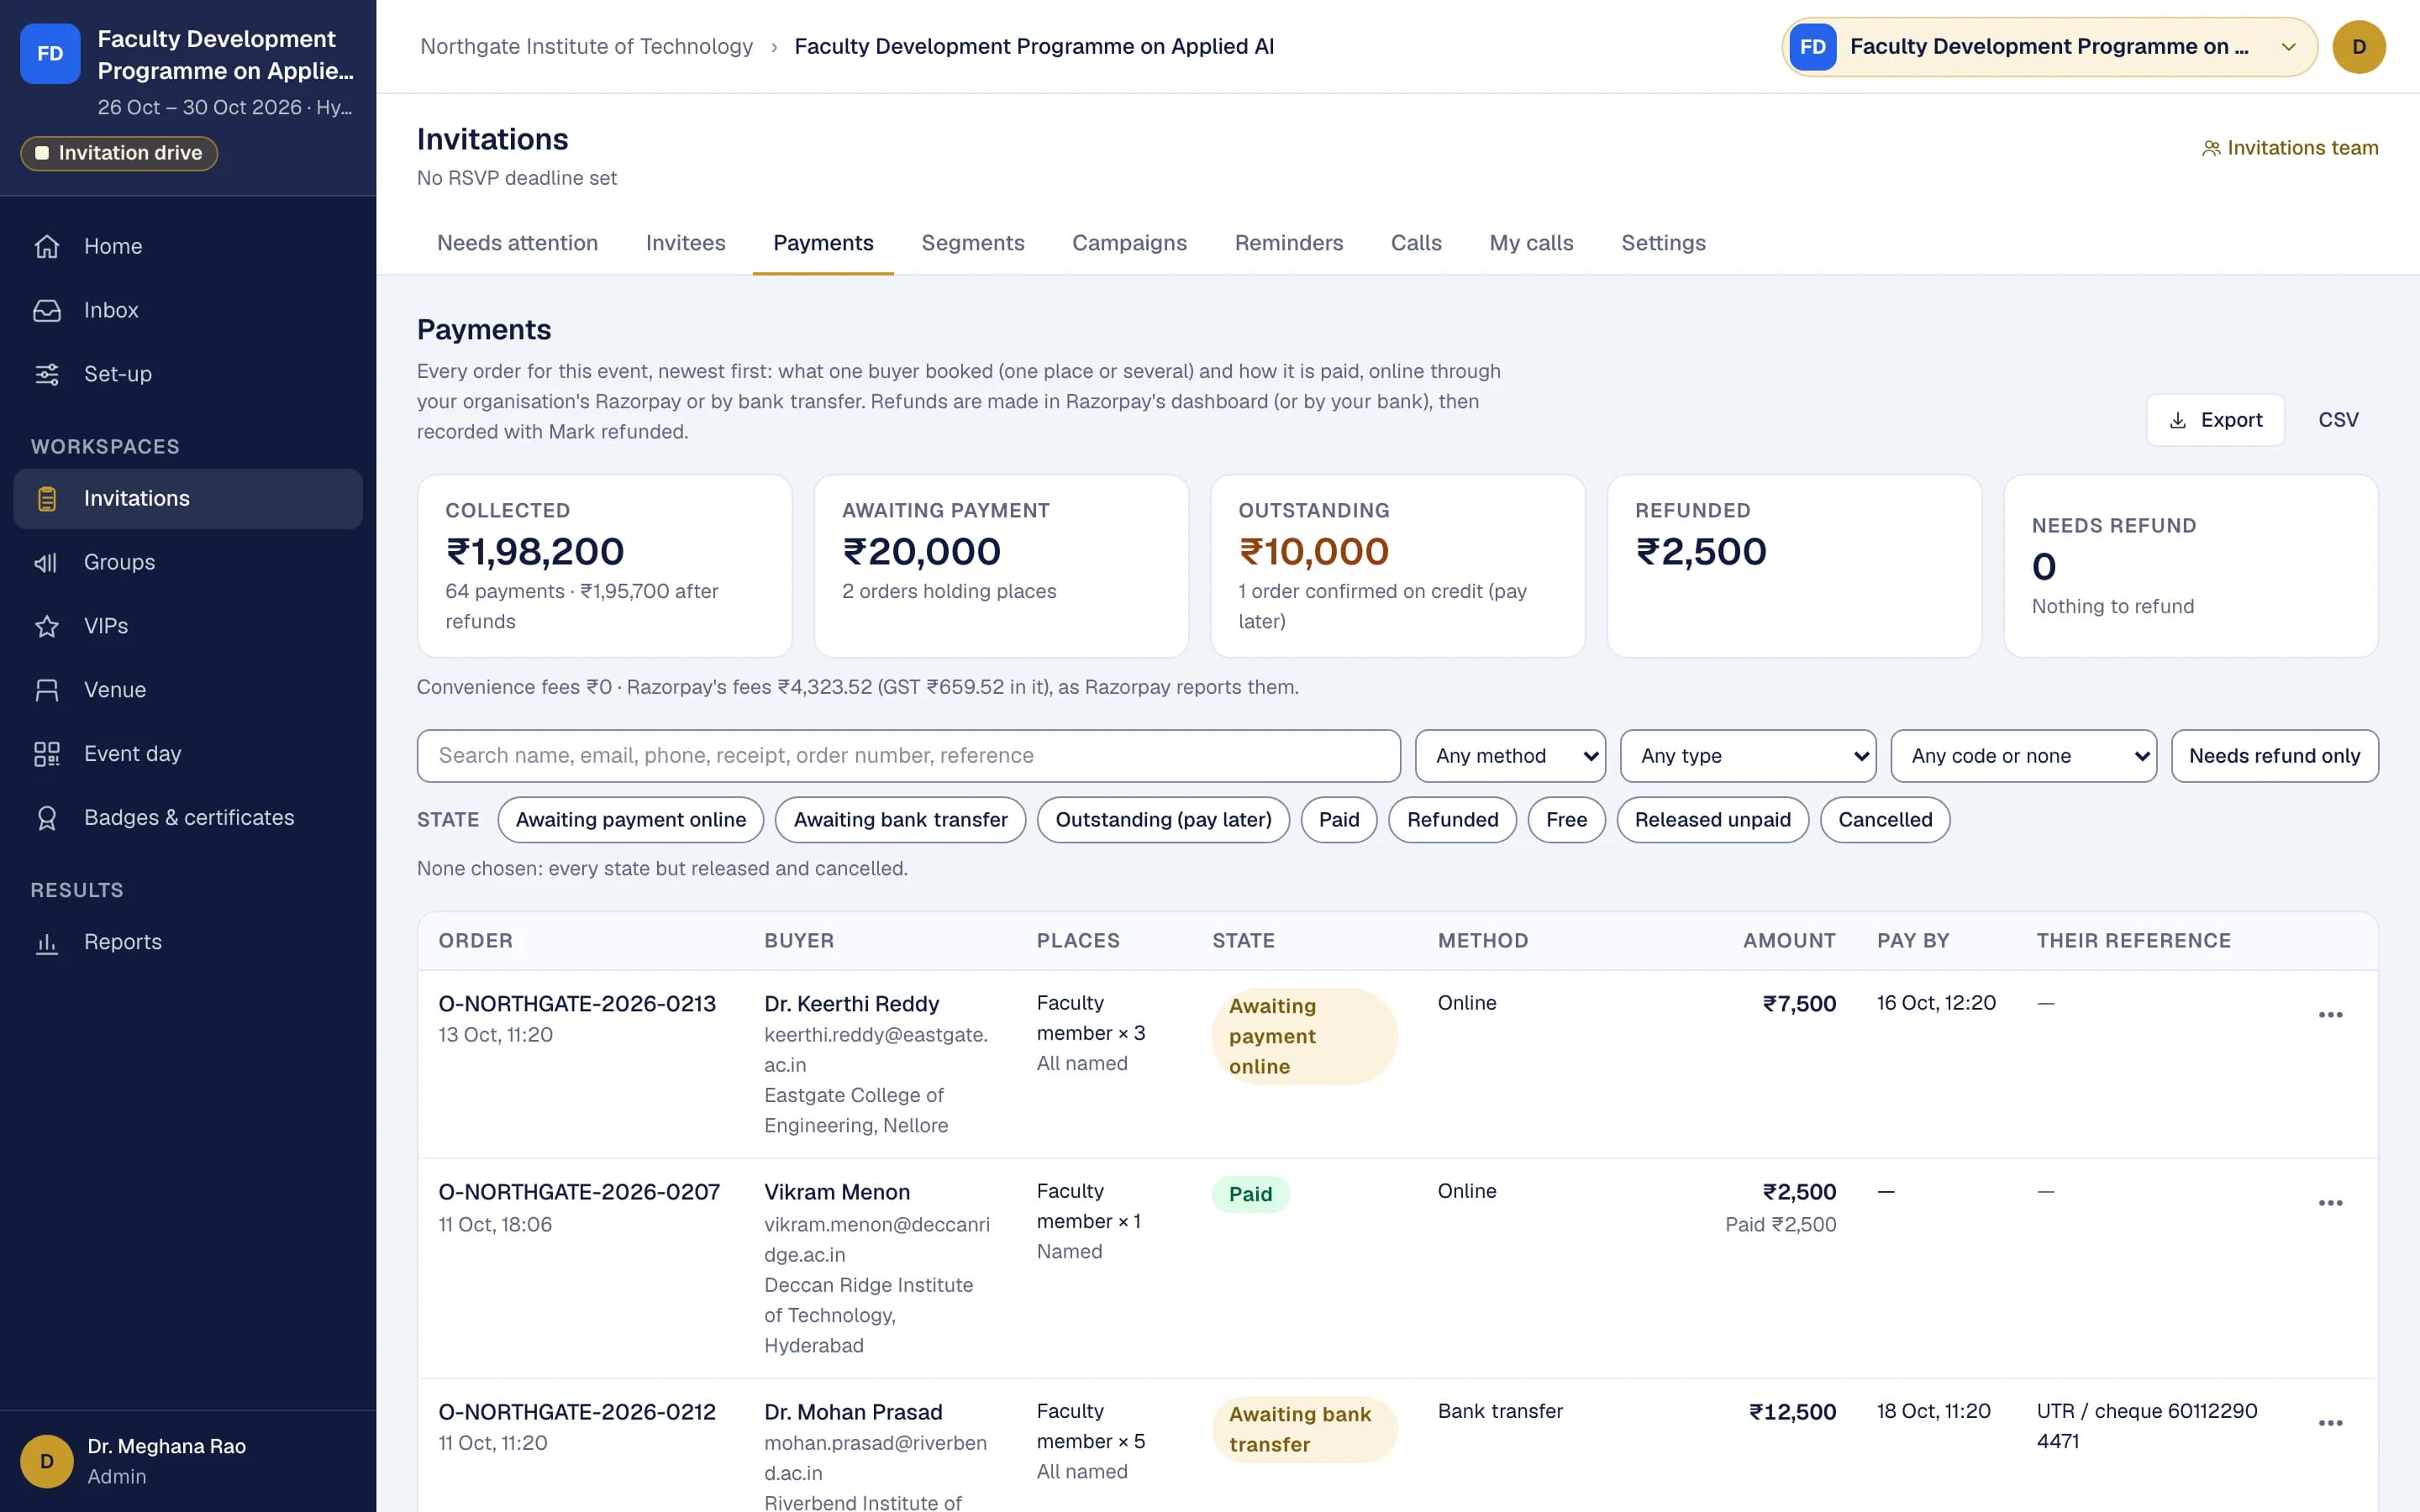
Task: Toggle the Needs refund only filter
Action: point(2274,756)
